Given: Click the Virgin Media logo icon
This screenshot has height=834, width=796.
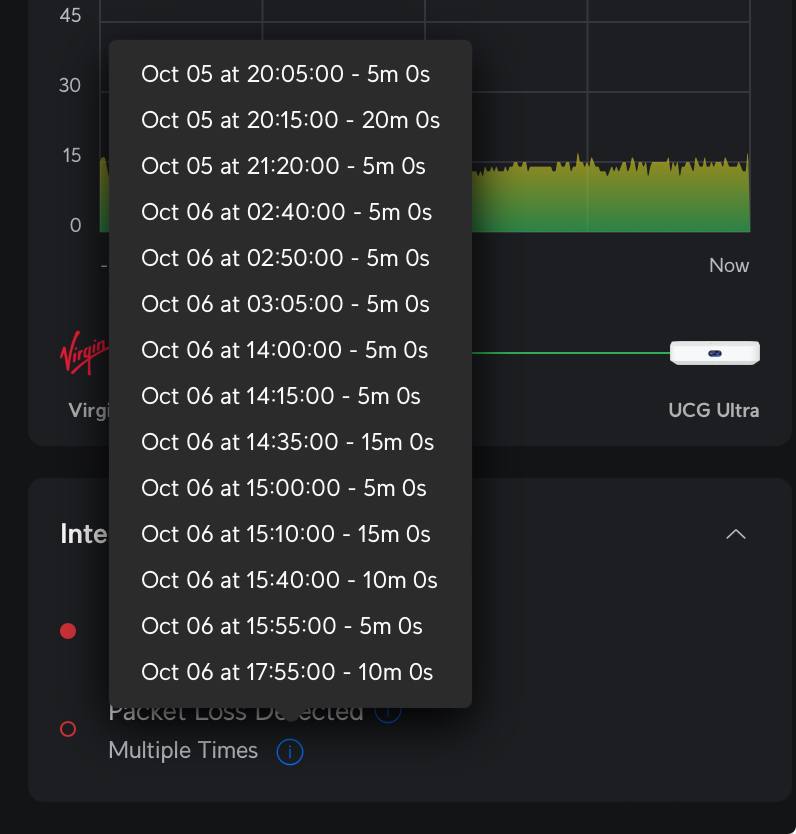Looking at the screenshot, I should click(x=85, y=355).
